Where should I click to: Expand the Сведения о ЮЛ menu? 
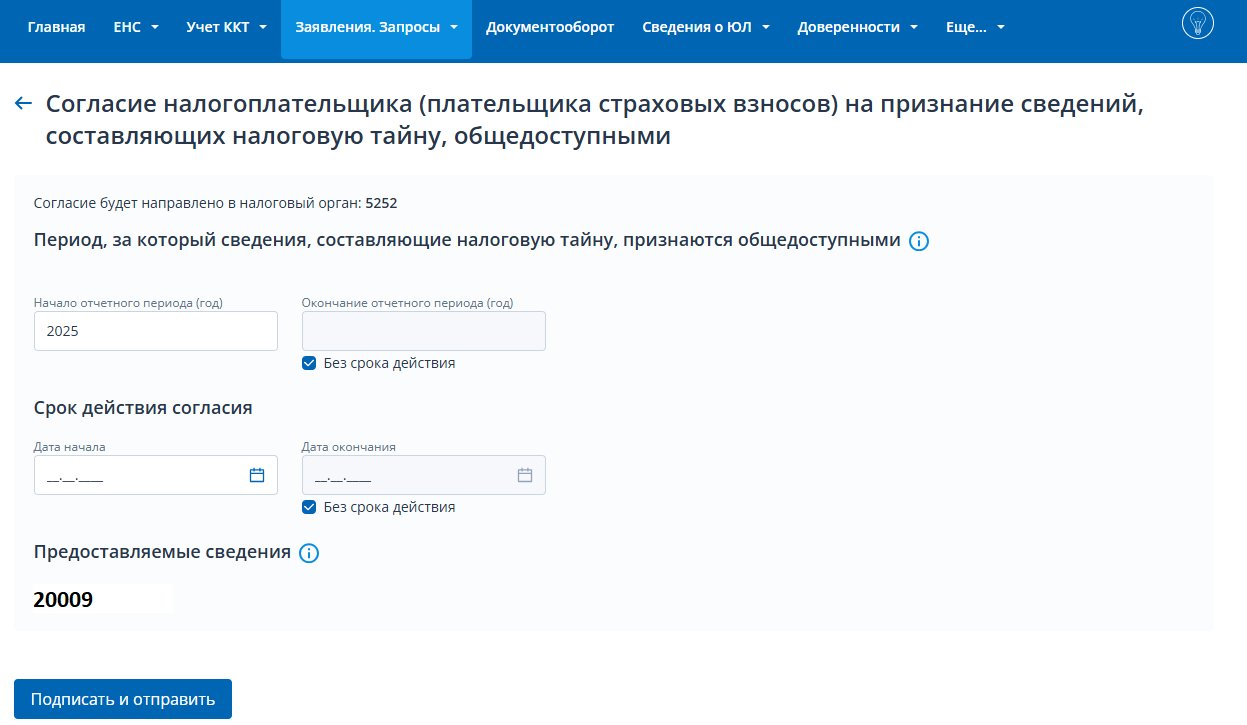click(x=705, y=28)
